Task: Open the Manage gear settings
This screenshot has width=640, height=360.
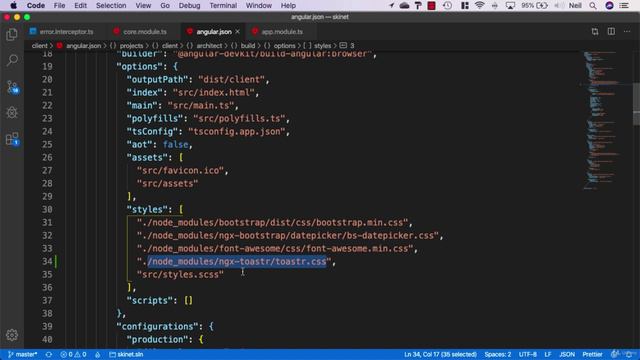Action: click(12, 335)
